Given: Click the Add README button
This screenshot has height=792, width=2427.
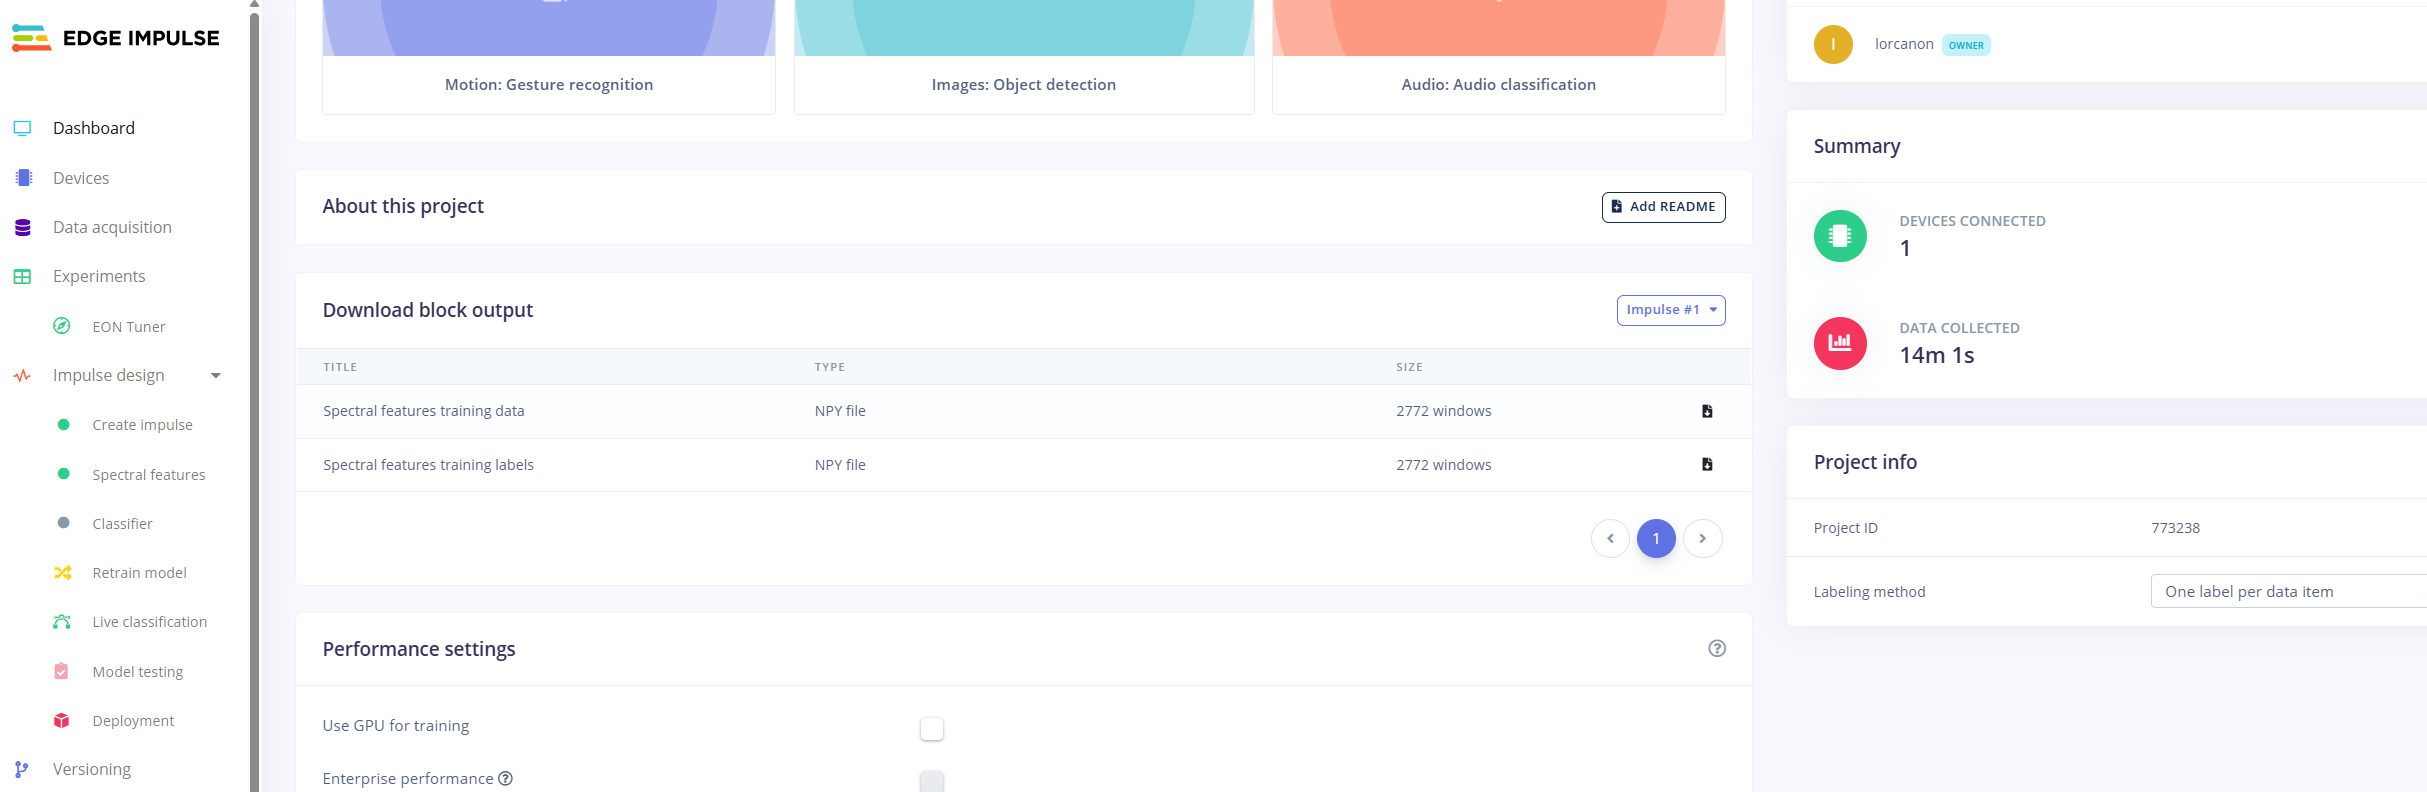Looking at the screenshot, I should [x=1663, y=207].
